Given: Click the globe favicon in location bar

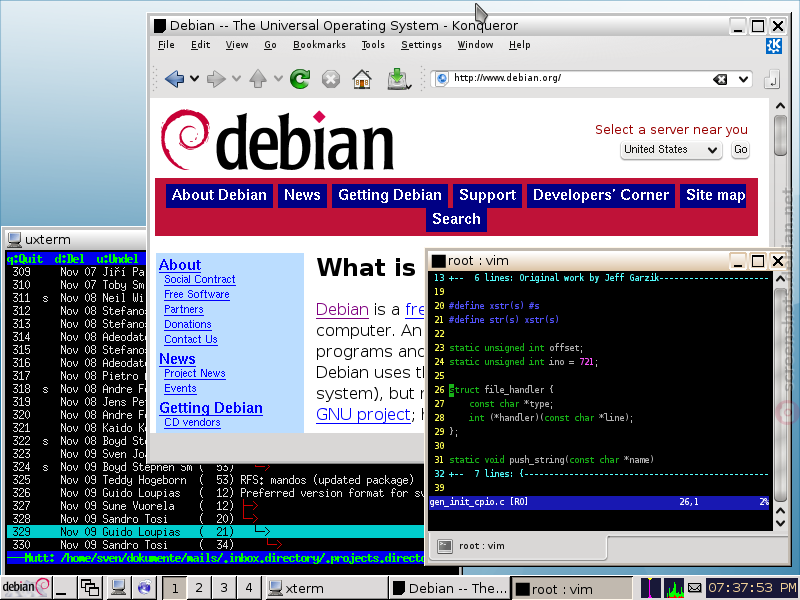Looking at the screenshot, I should pos(442,79).
